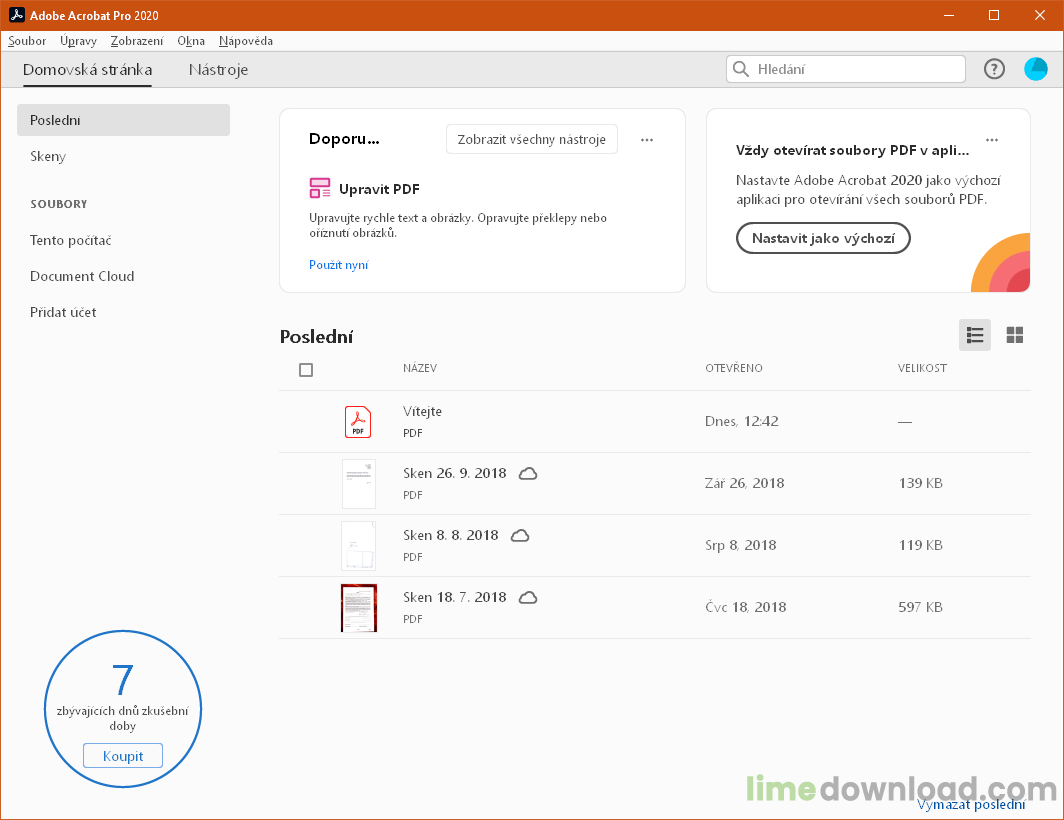Viewport: 1064px width, 820px height.
Task: Click the Upravit PDF tool icon
Action: 320,189
